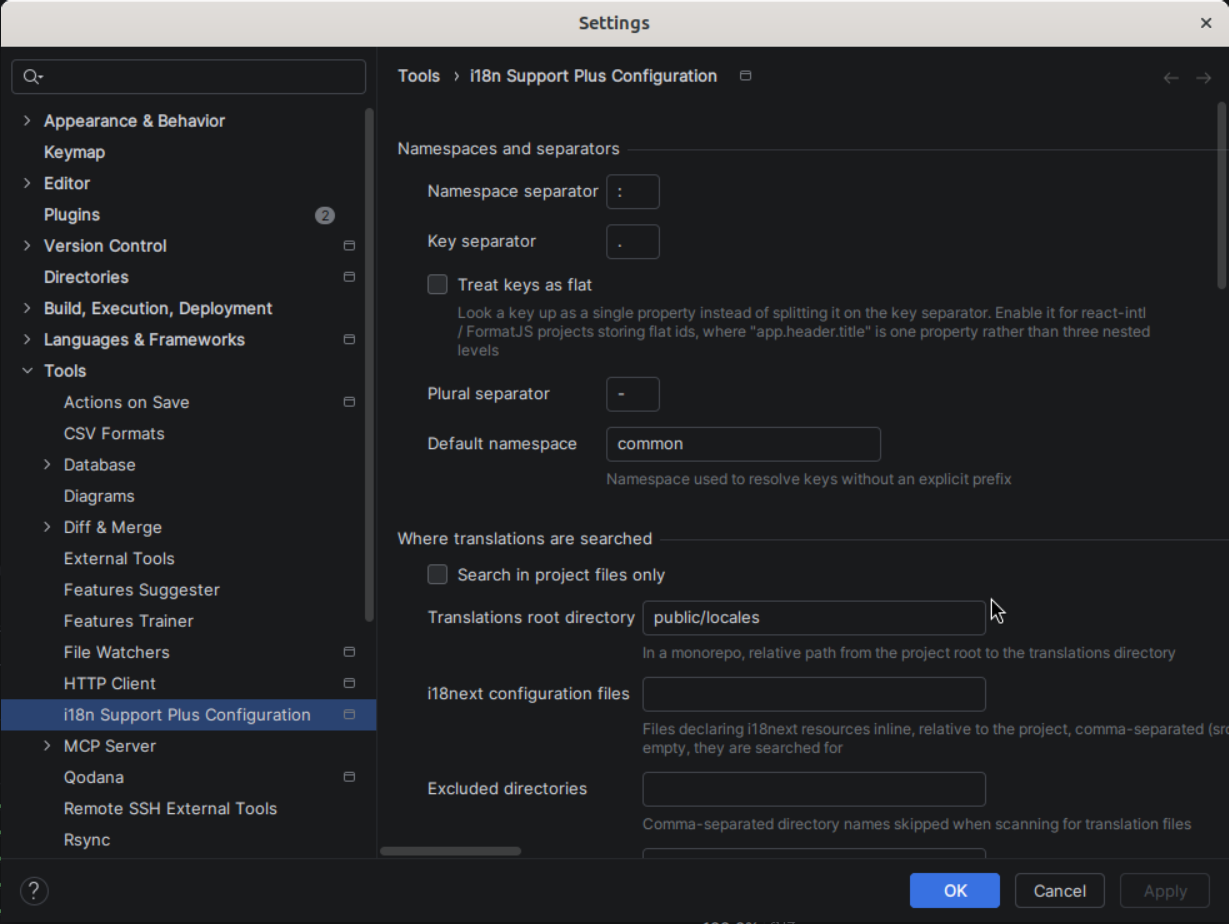The width and height of the screenshot is (1229, 924).
Task: Click project icon on HTTP Client row
Action: click(349, 684)
